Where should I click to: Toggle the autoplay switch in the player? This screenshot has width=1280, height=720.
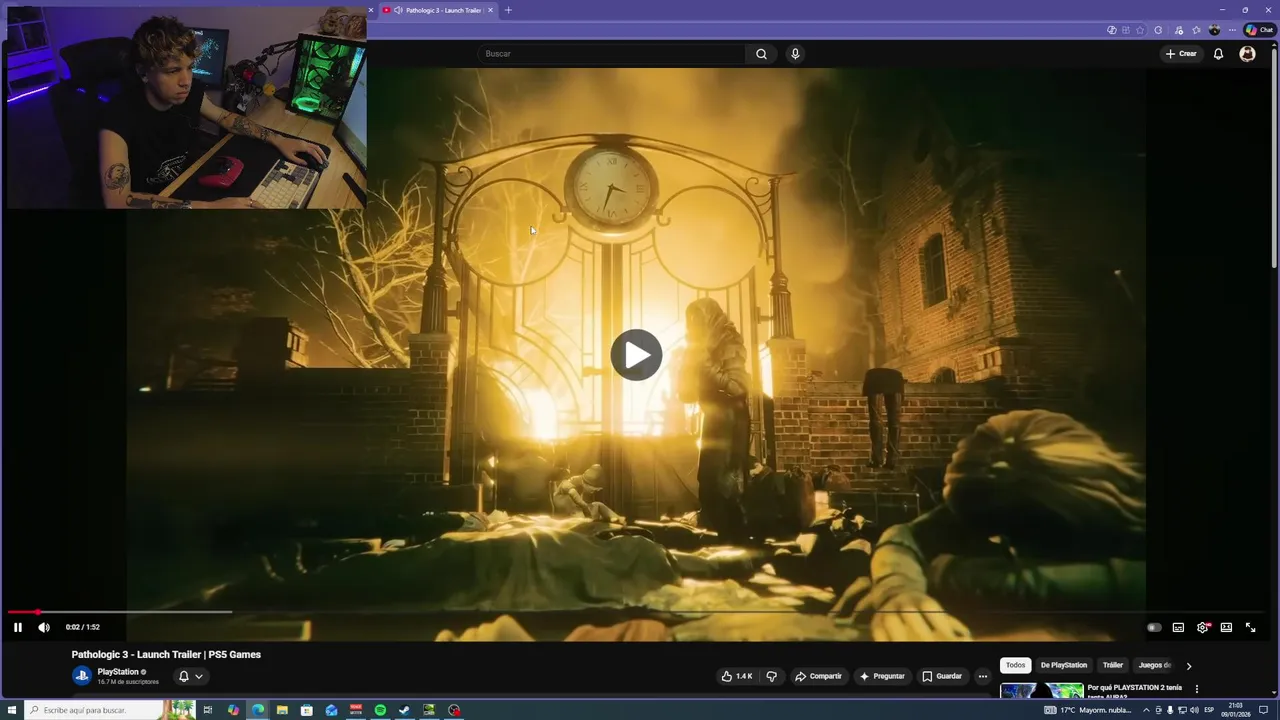pyautogui.click(x=1154, y=627)
